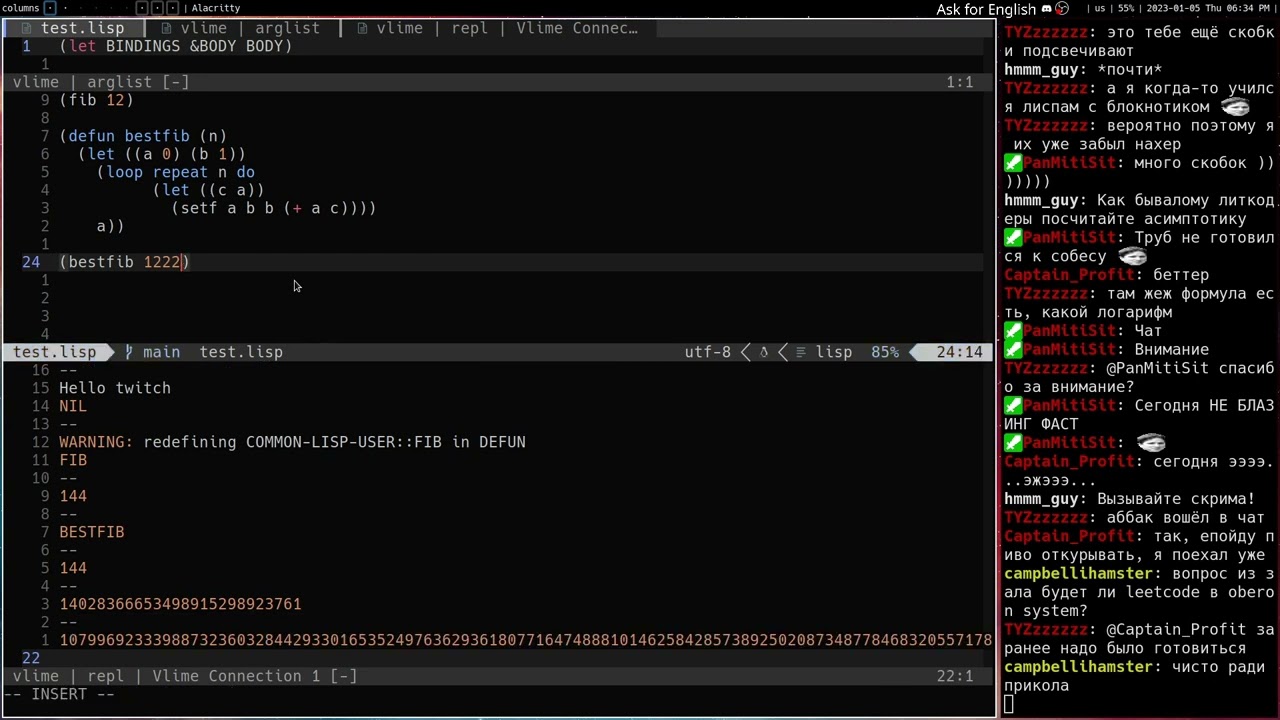This screenshot has width=1280, height=720.
Task: Click the file icon on test.lisp tab
Action: [x=27, y=28]
